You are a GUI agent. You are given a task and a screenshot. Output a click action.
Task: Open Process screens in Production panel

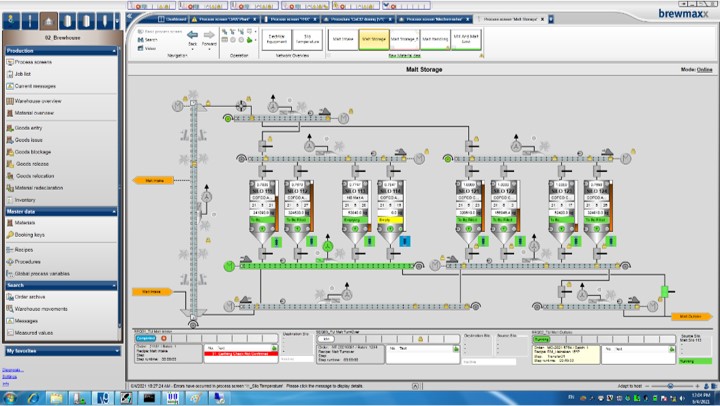34,62
